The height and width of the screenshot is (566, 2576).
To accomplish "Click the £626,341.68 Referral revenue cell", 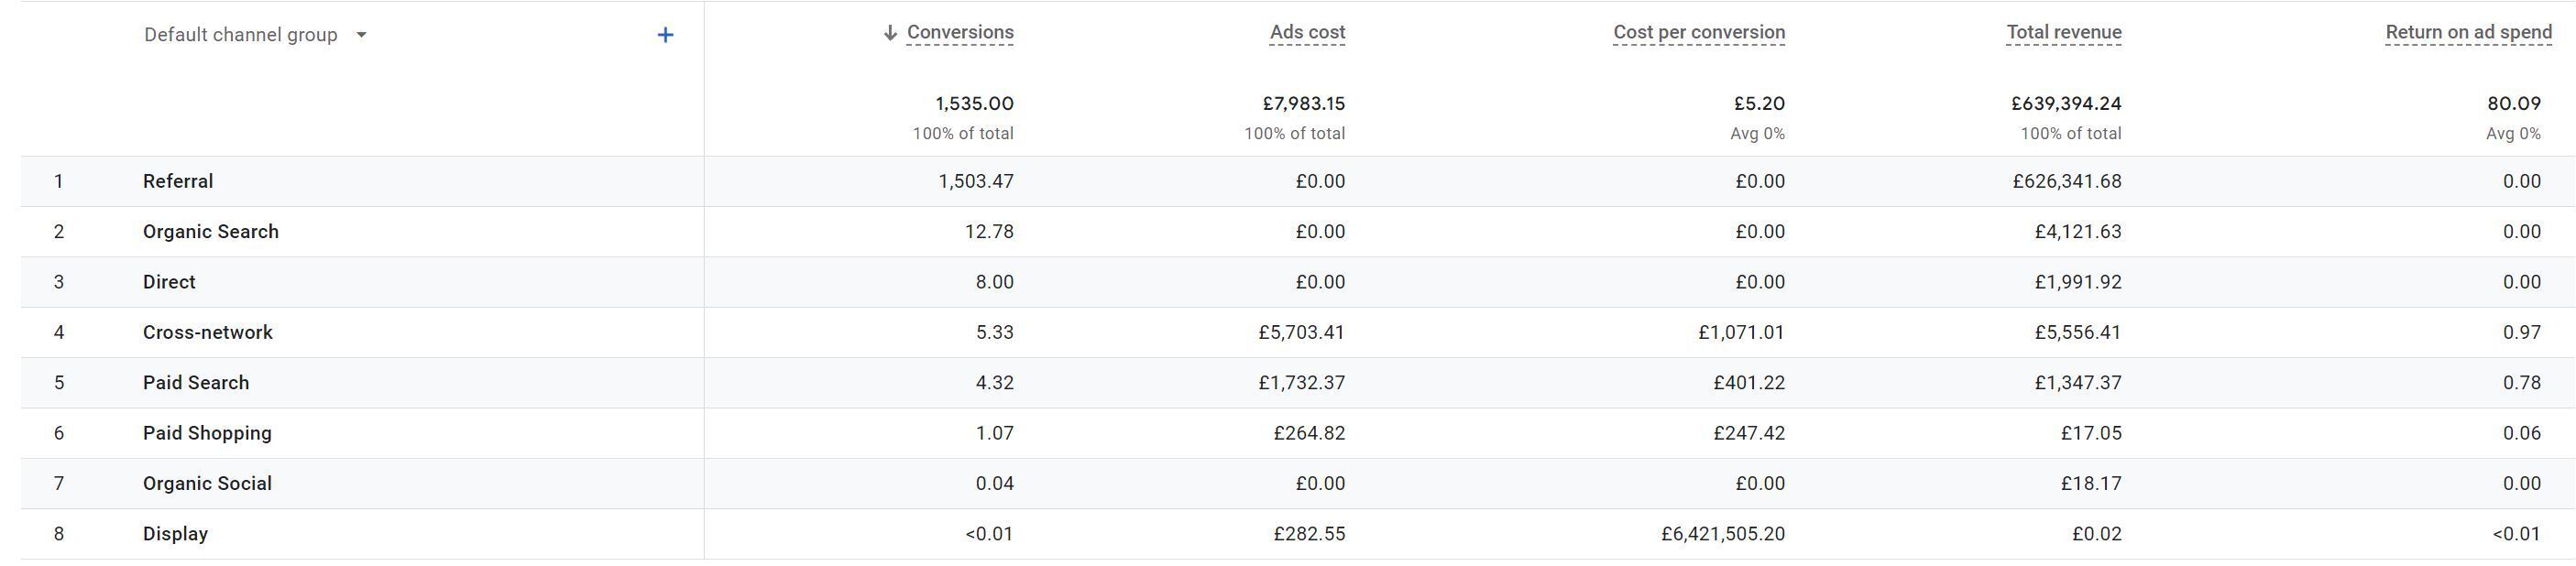I will [2067, 181].
